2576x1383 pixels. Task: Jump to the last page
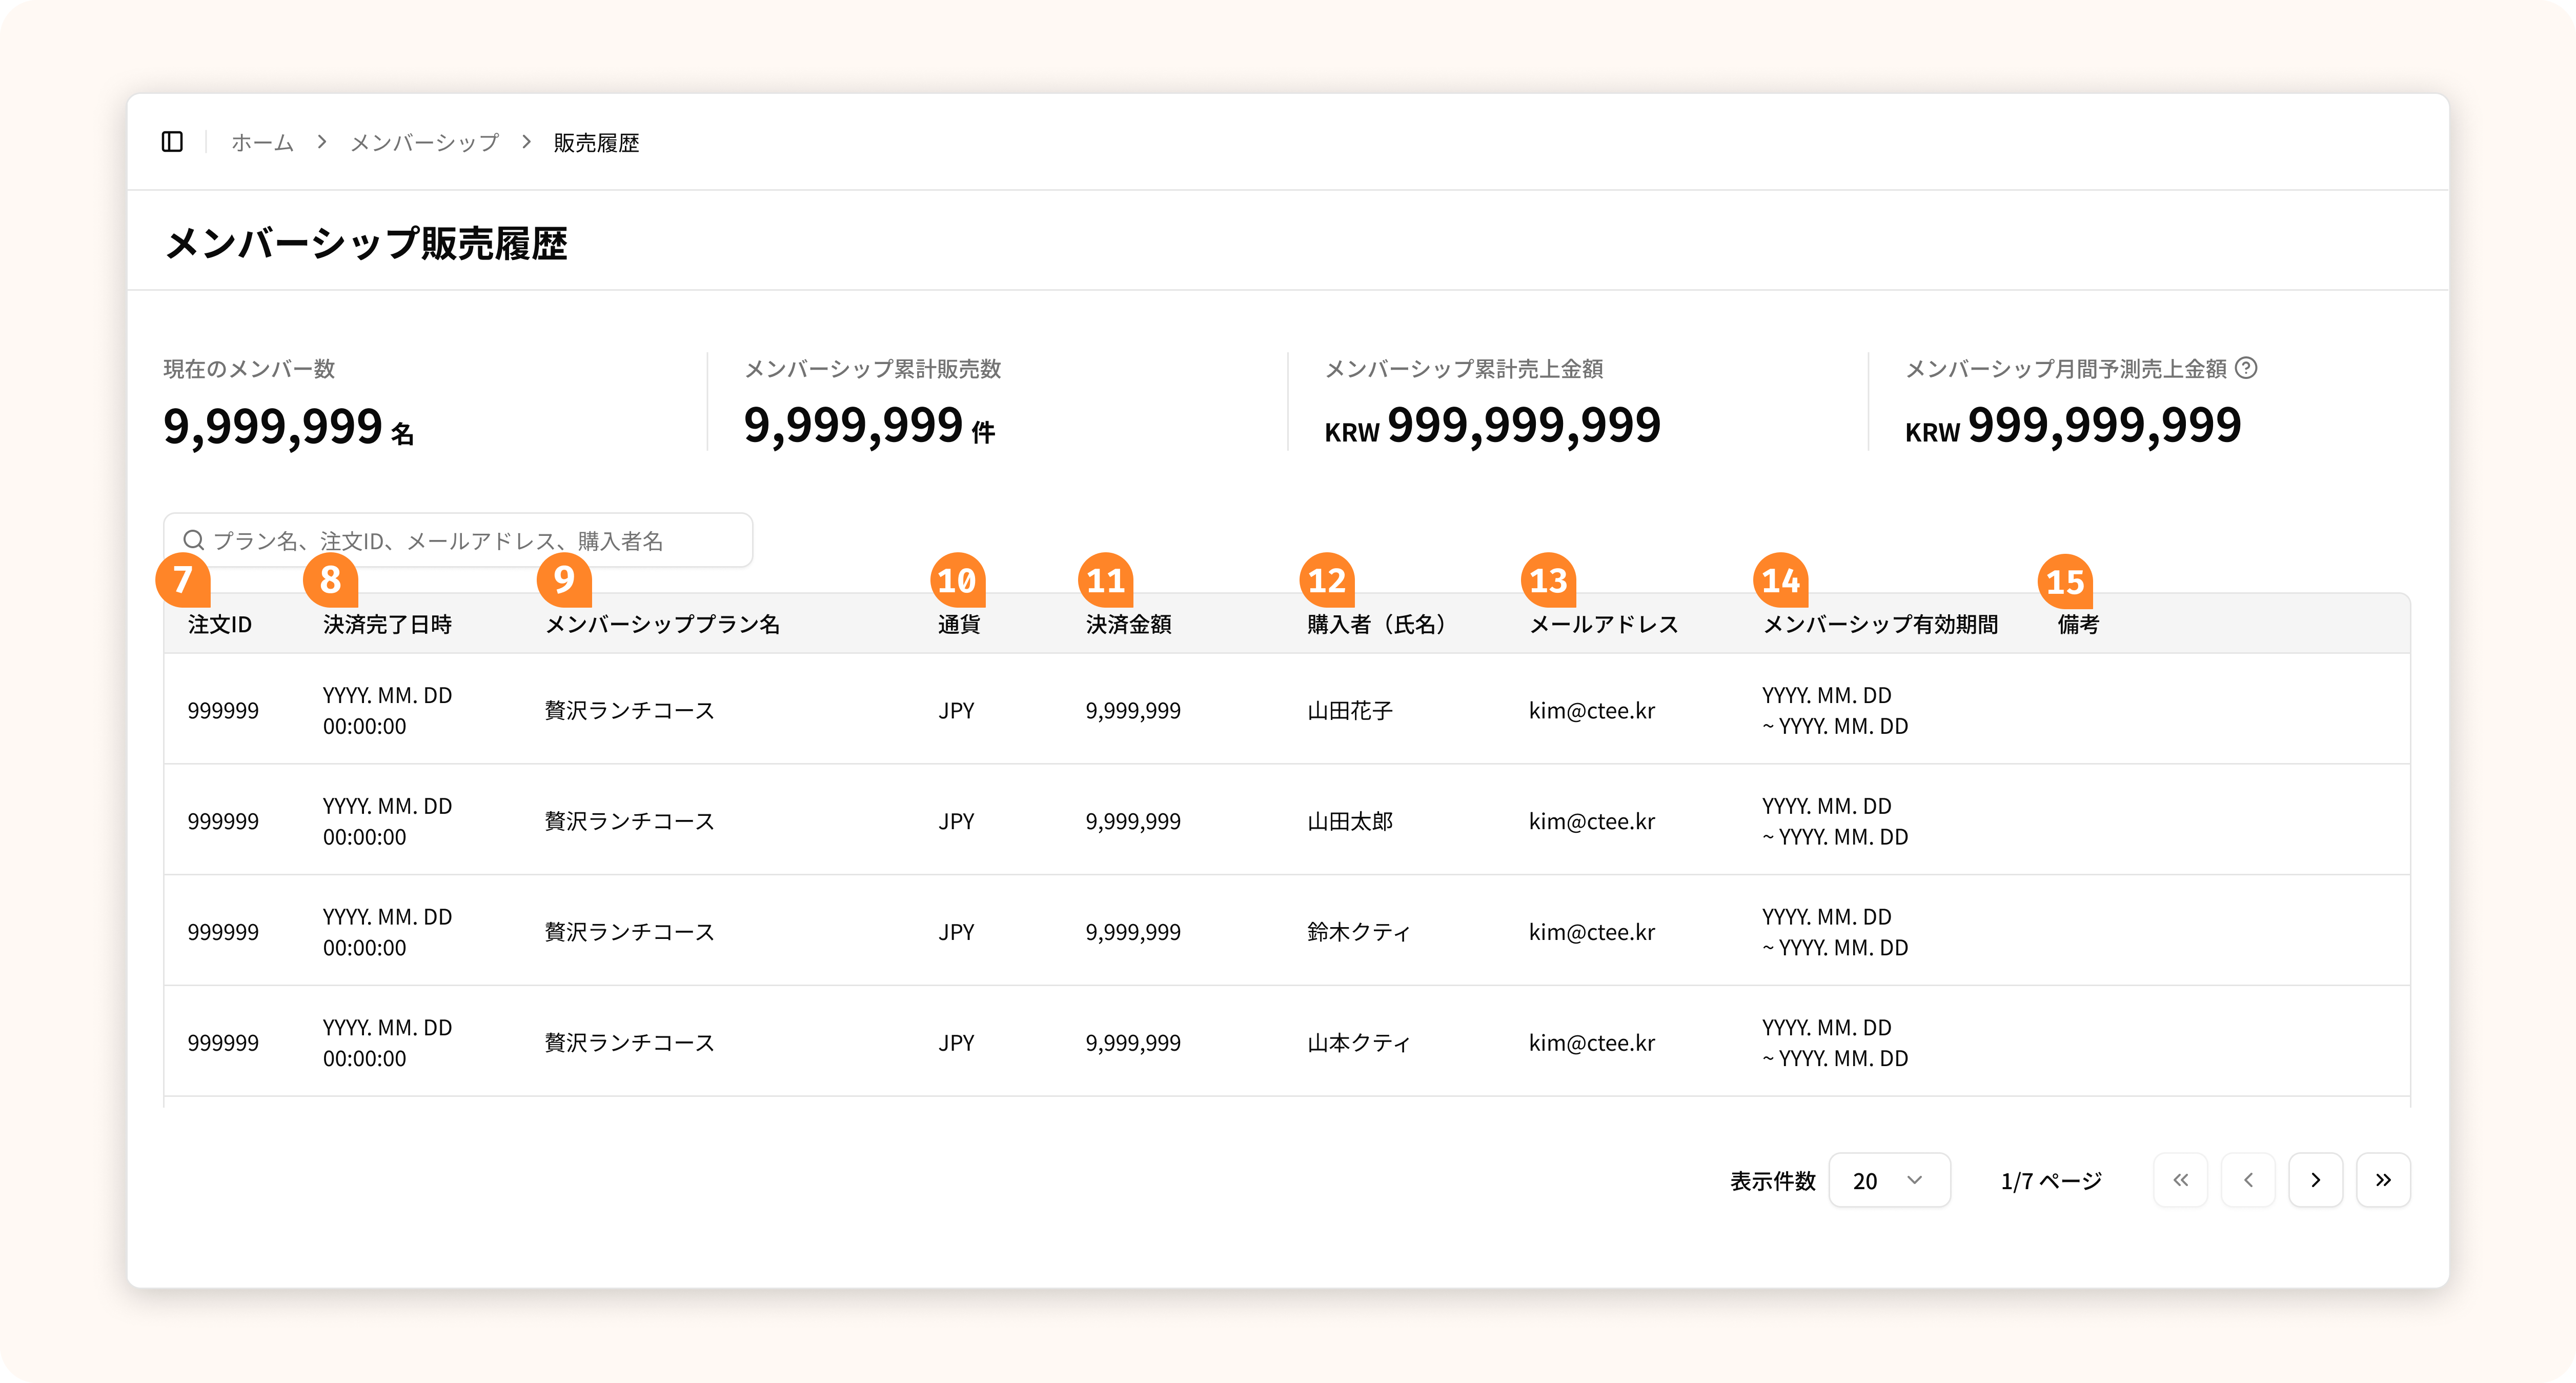point(2383,1180)
